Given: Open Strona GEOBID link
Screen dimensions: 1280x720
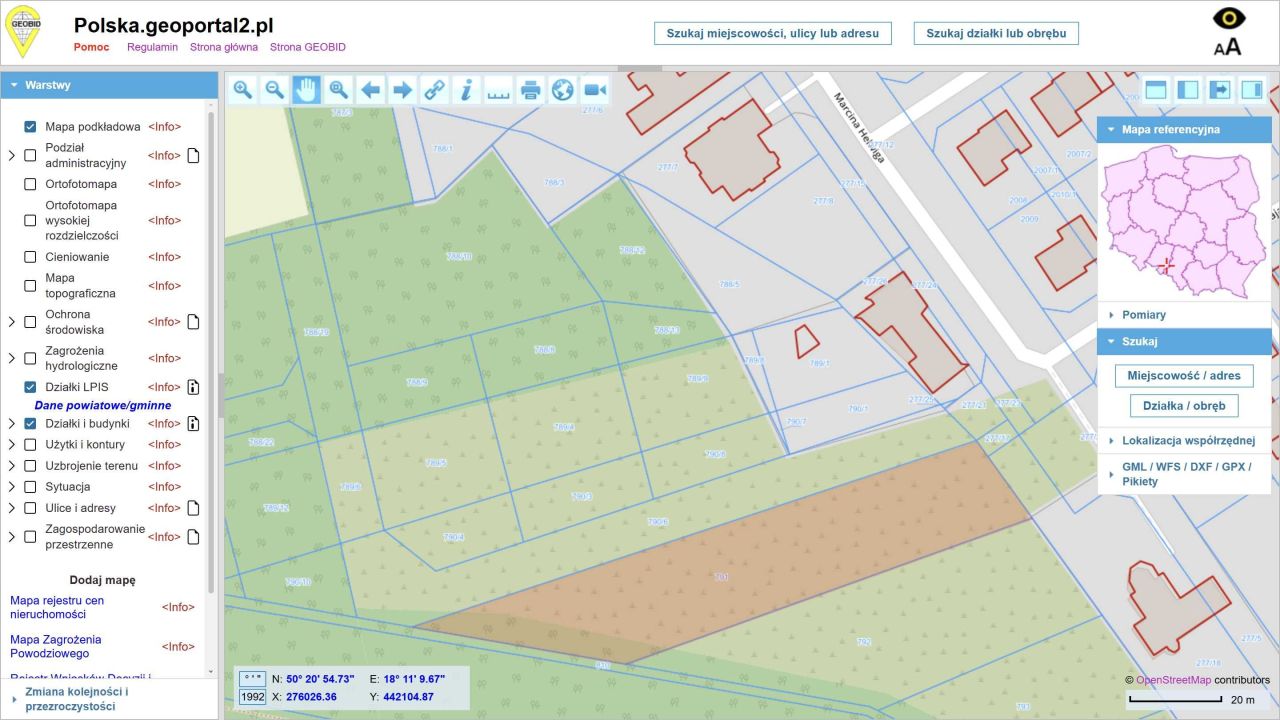Looking at the screenshot, I should pyautogui.click(x=308, y=47).
